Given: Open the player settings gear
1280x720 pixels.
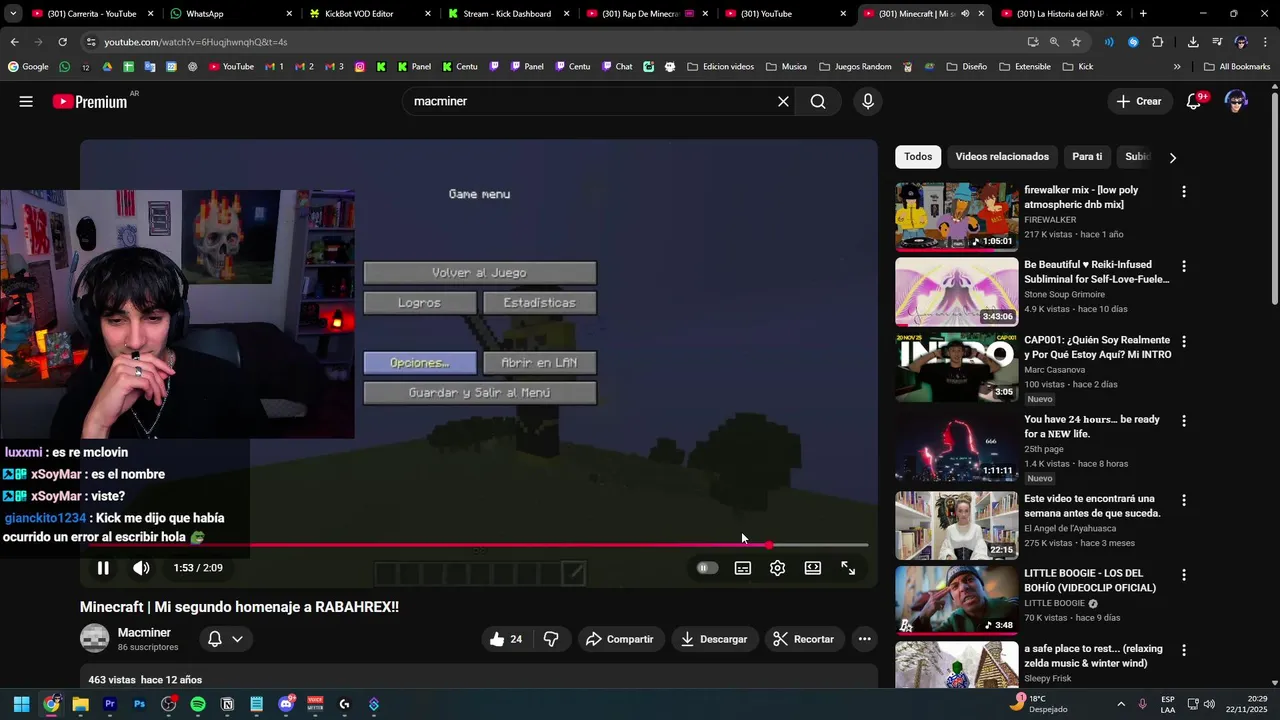Looking at the screenshot, I should pos(777,568).
